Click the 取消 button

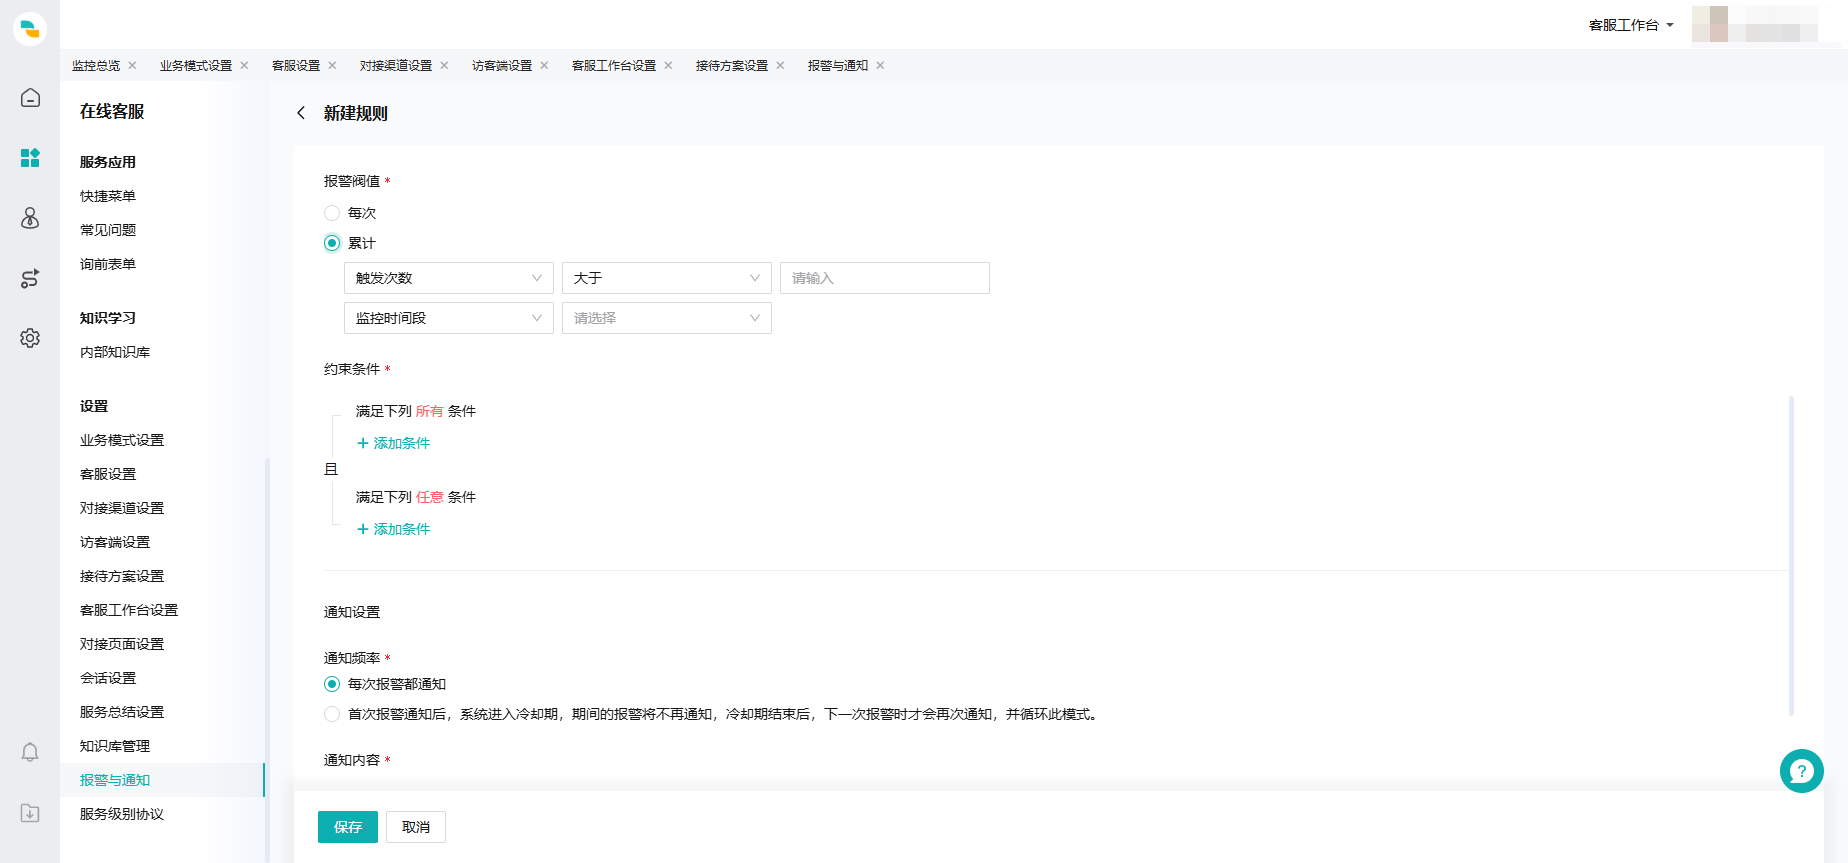point(416,827)
